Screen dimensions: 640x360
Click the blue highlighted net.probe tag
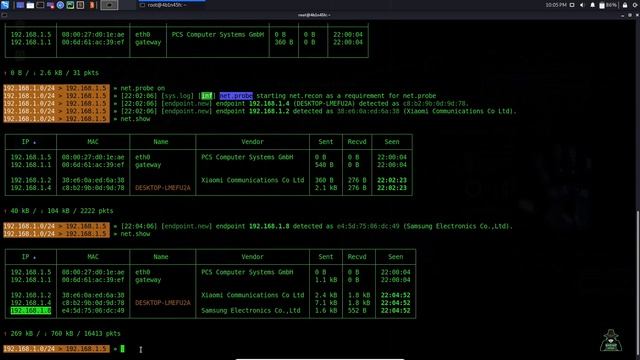[x=236, y=96]
